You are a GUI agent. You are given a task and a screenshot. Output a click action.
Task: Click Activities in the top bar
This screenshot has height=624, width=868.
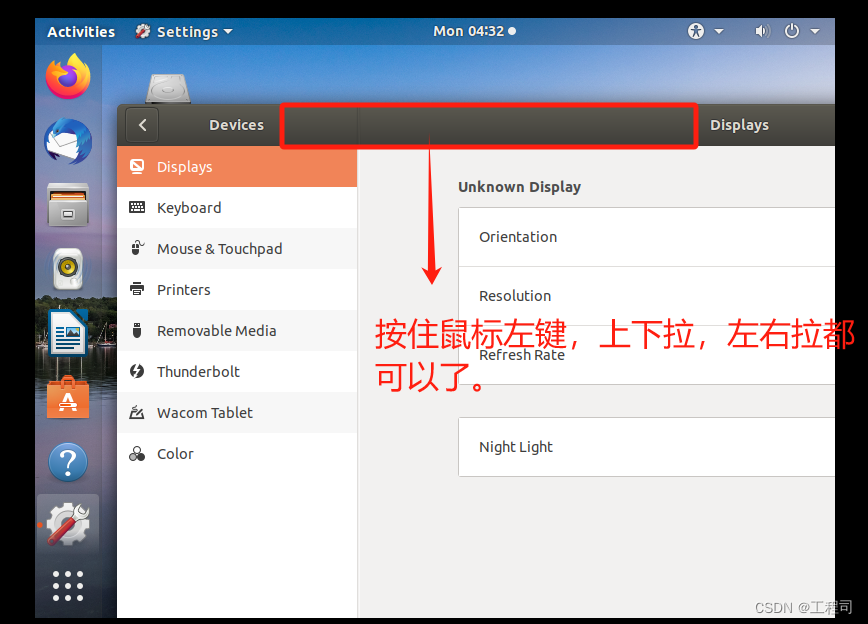(80, 31)
